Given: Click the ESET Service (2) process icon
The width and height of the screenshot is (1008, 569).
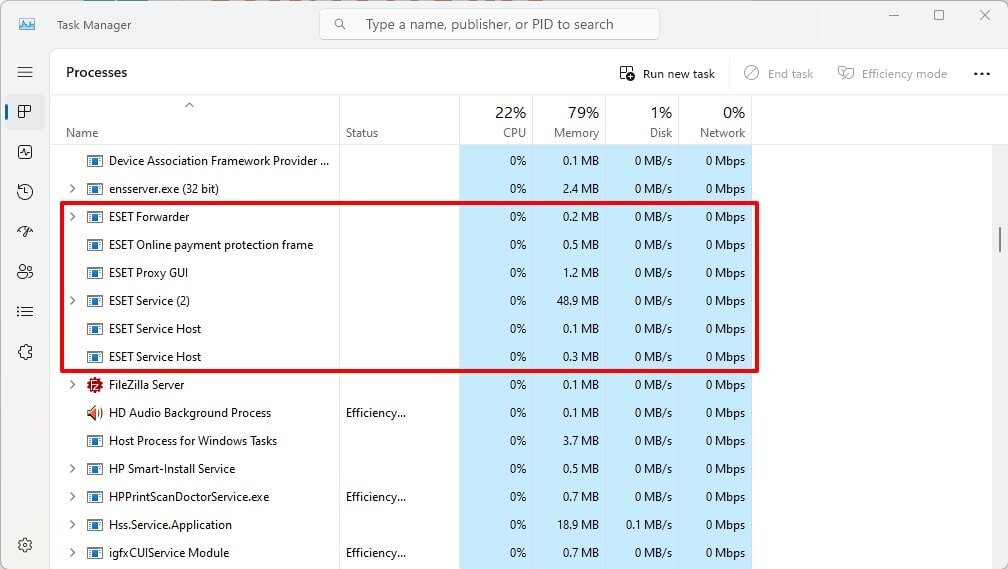Looking at the screenshot, I should [94, 301].
